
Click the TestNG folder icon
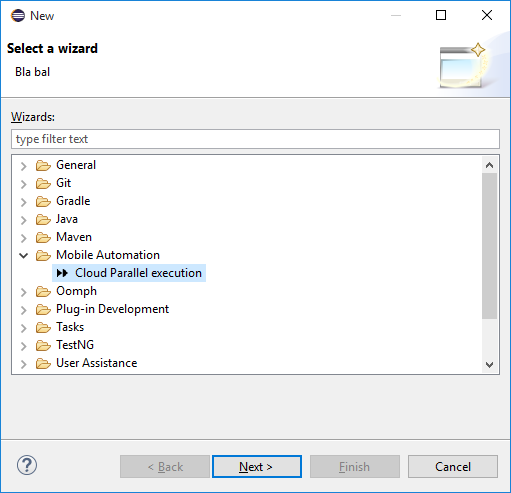[43, 345]
